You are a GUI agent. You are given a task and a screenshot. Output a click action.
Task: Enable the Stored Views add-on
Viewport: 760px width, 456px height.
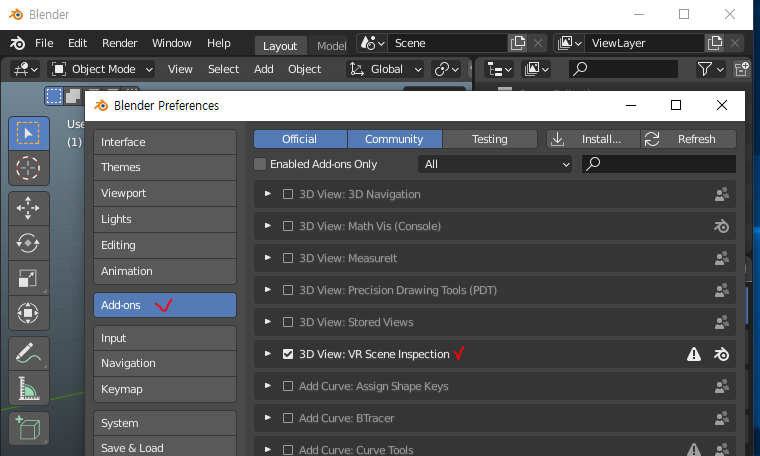point(288,322)
